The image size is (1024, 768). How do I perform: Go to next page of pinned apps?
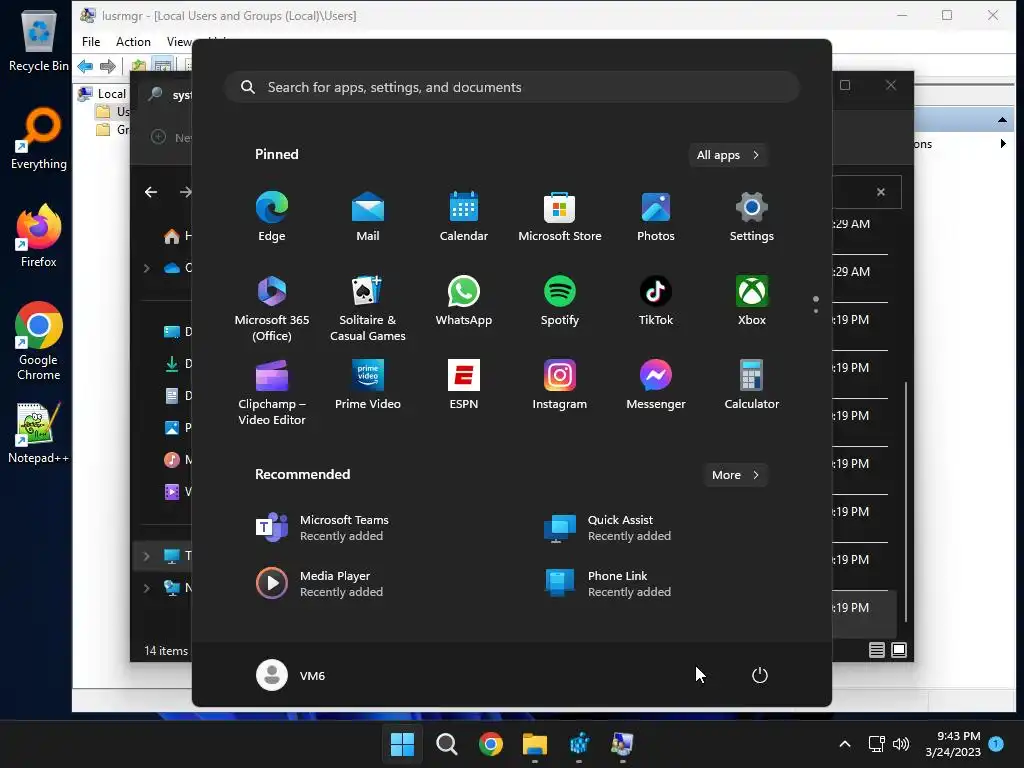(816, 311)
